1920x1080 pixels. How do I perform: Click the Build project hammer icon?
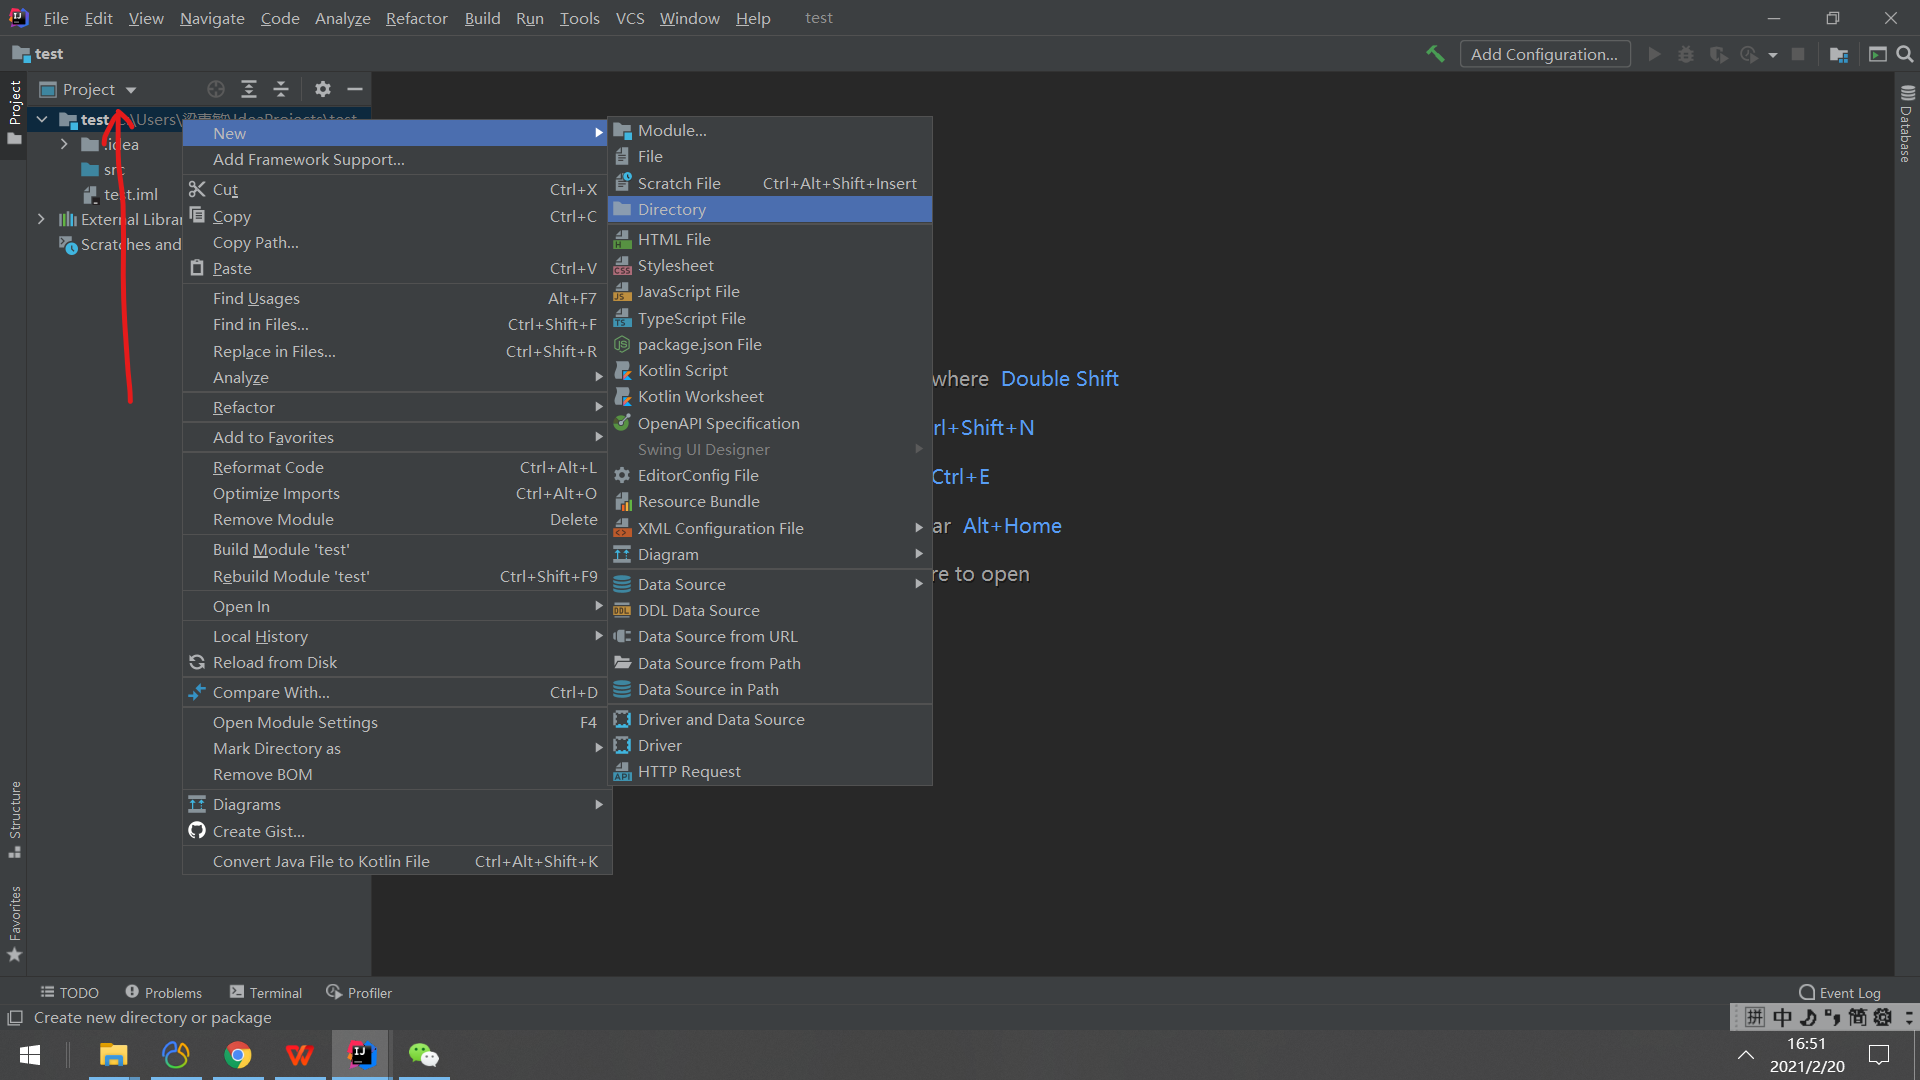click(x=1435, y=54)
